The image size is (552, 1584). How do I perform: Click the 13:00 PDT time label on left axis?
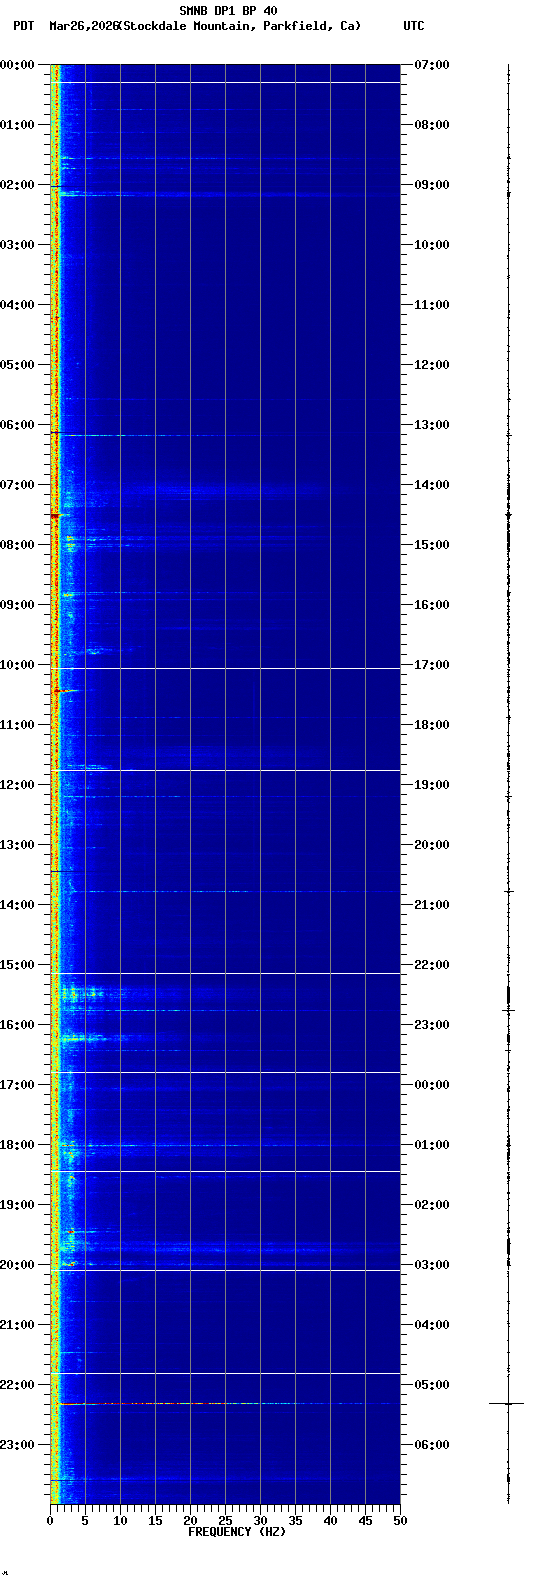coord(17,844)
